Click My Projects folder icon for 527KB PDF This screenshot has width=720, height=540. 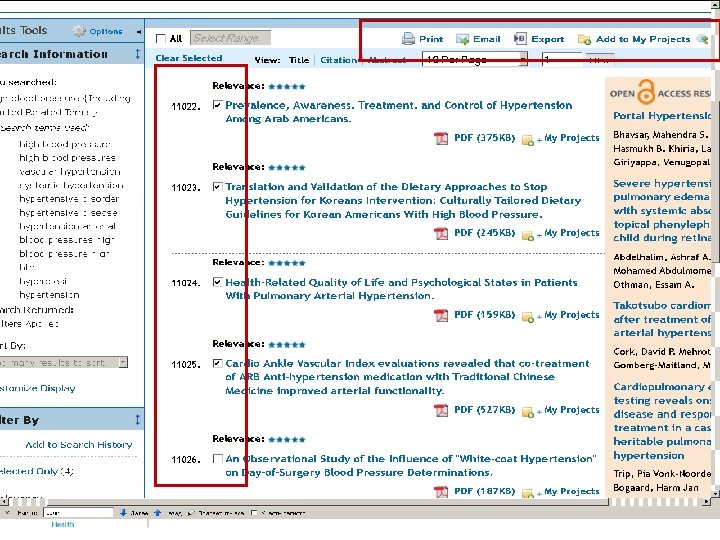coord(528,411)
